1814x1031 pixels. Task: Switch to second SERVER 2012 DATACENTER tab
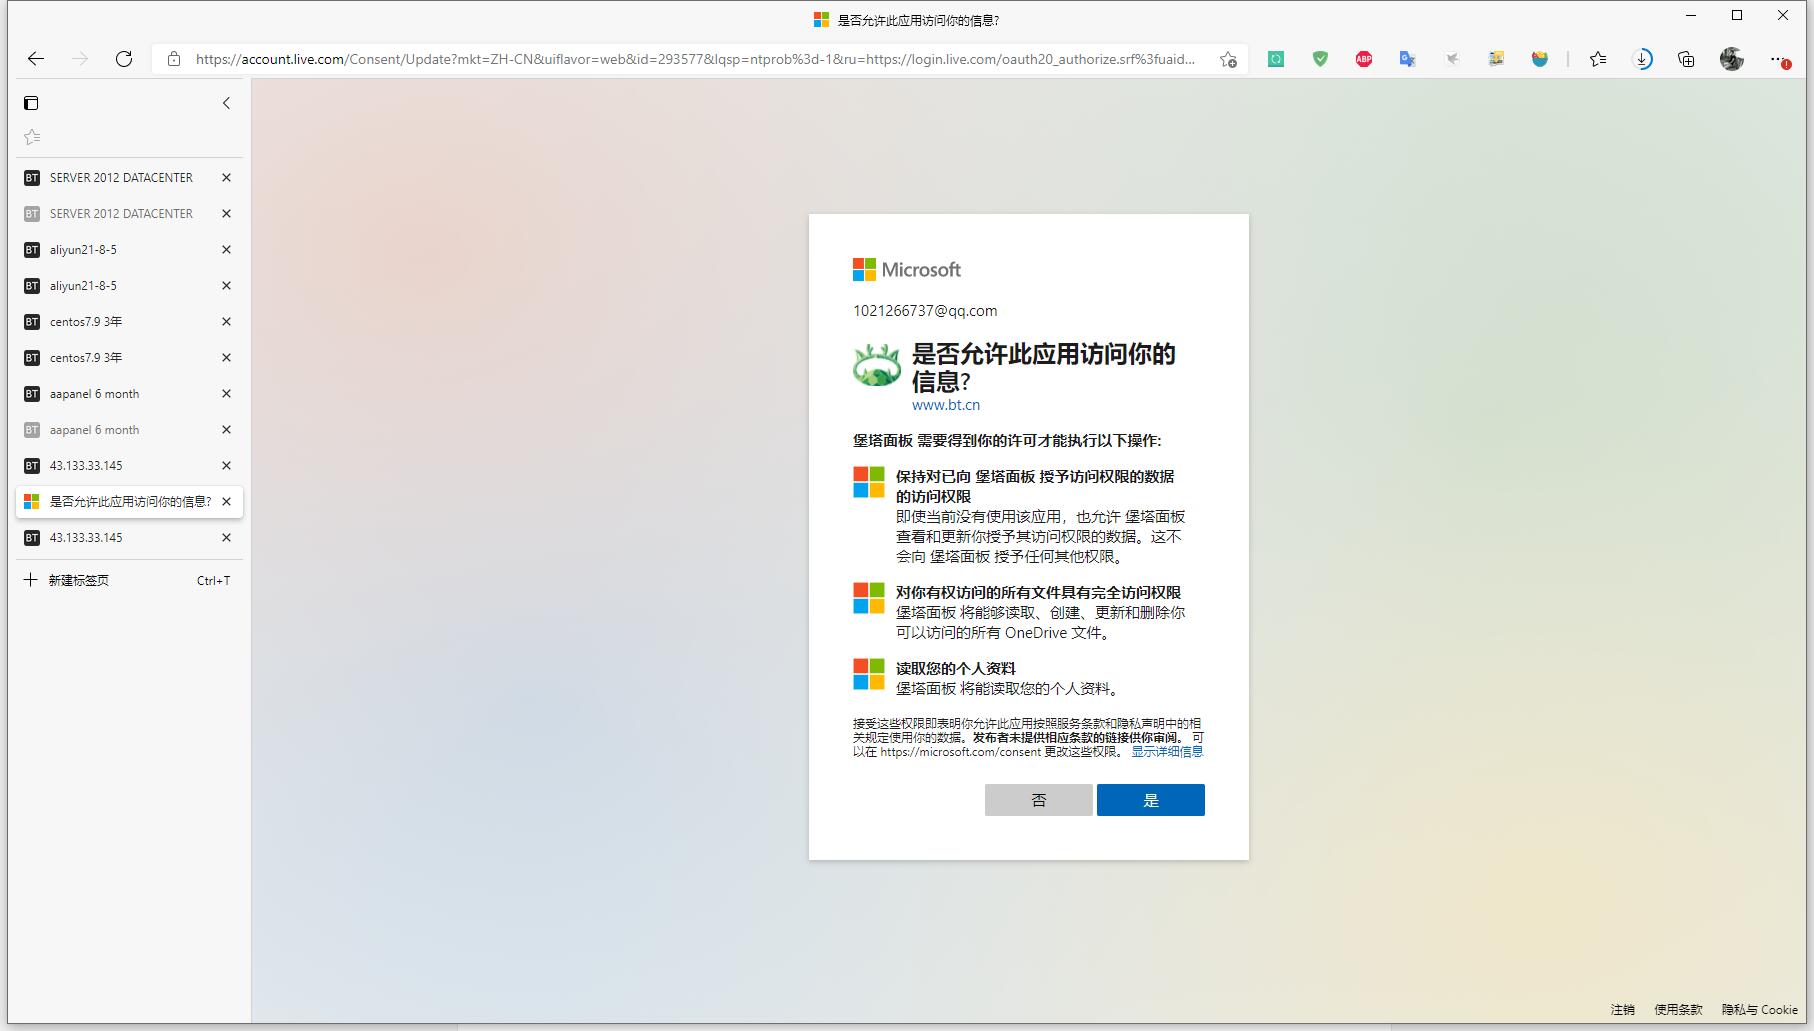point(120,213)
